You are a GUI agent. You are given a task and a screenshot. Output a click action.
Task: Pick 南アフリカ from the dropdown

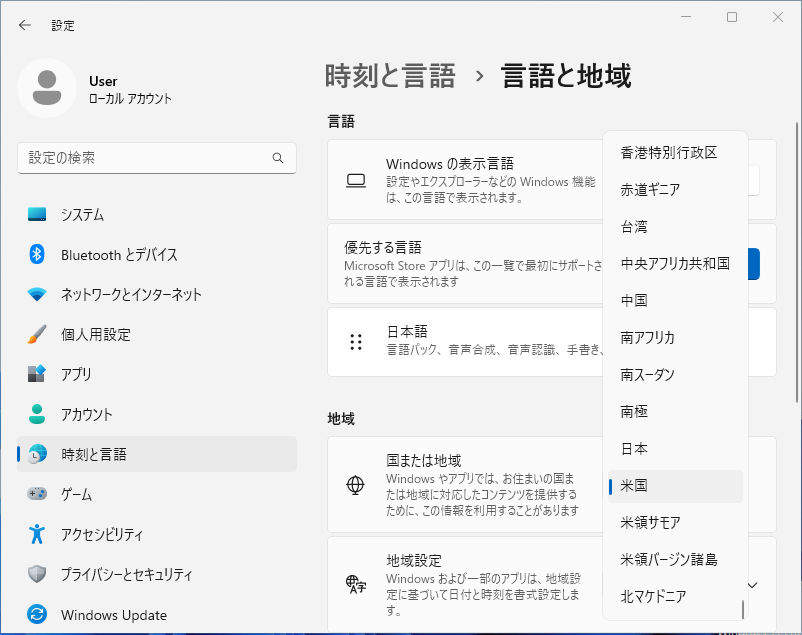click(x=675, y=337)
